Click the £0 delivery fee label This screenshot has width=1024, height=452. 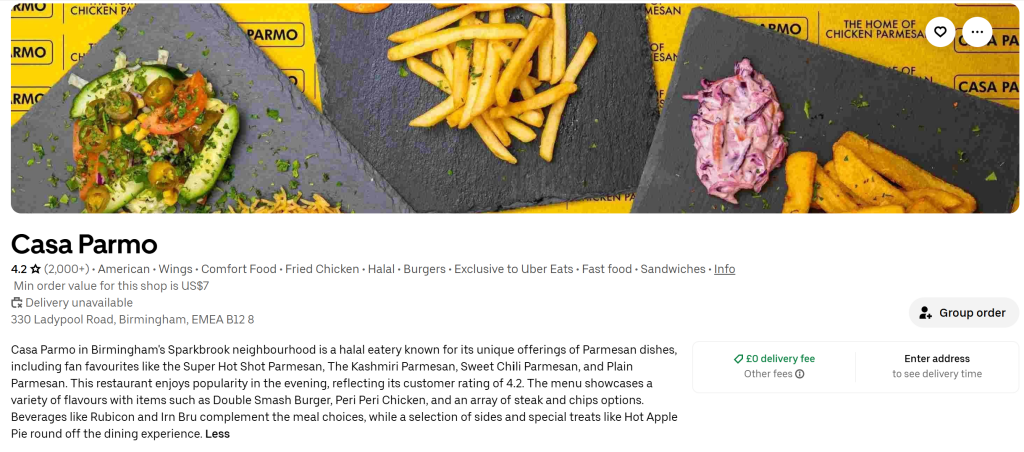(780, 358)
